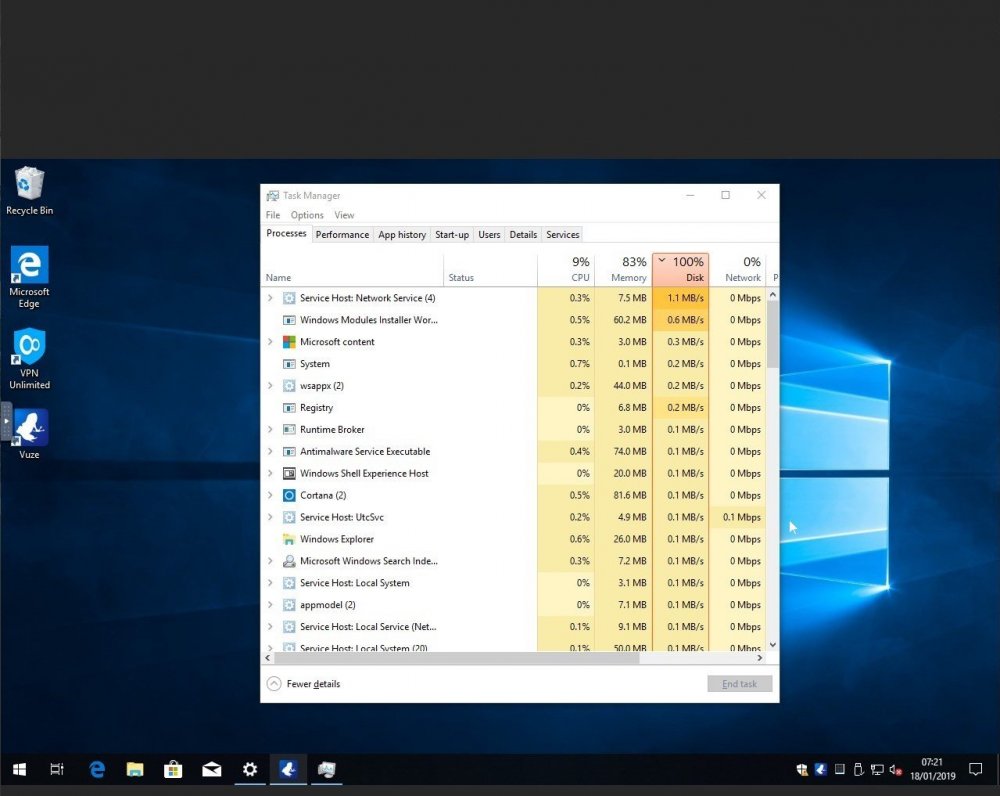Expand the Microsoft content process

click(x=270, y=342)
